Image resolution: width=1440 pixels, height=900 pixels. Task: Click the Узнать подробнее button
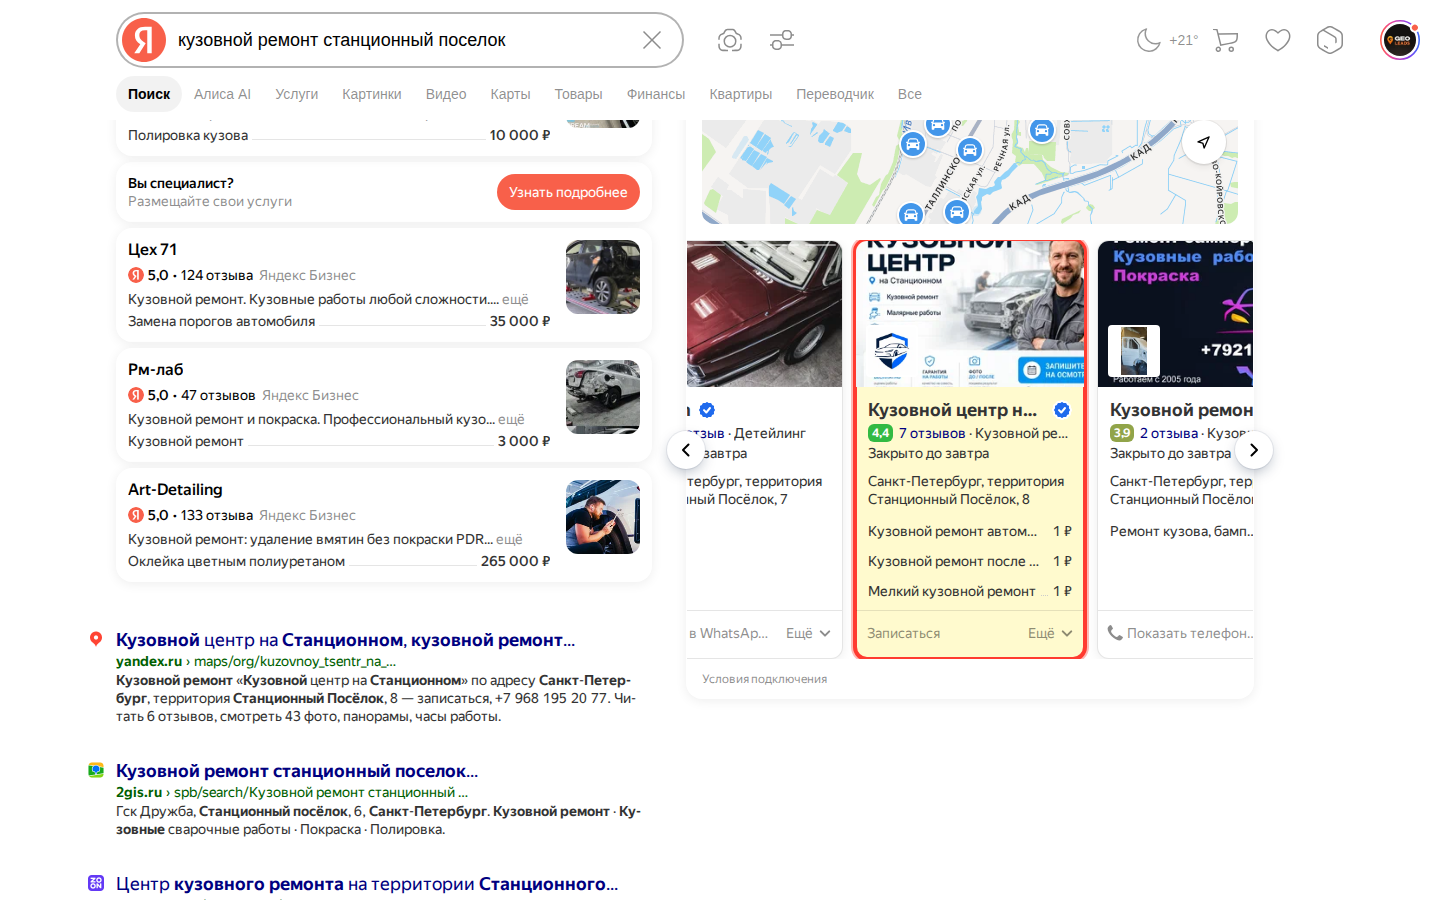click(x=568, y=192)
